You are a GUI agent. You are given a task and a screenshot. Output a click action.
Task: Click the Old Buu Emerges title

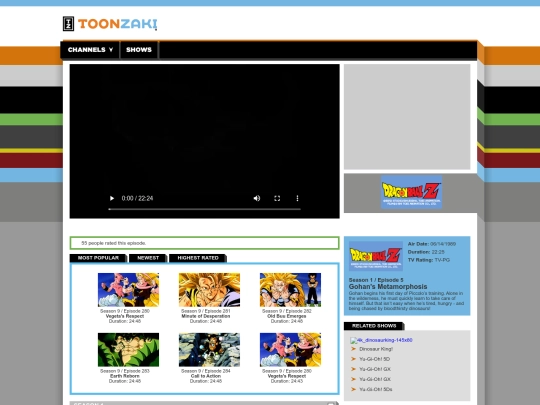click(x=287, y=316)
